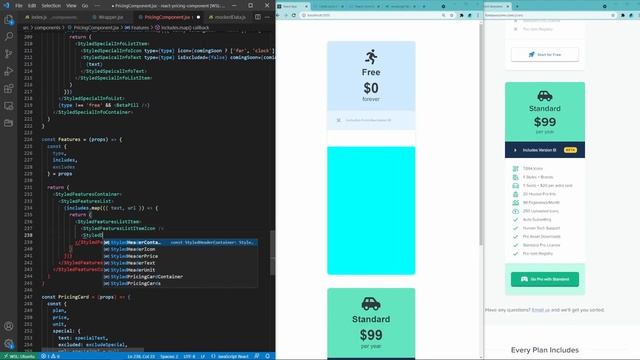
Task: Select StyledPricingCardContainer autocomplete suggestion
Action: [180, 276]
